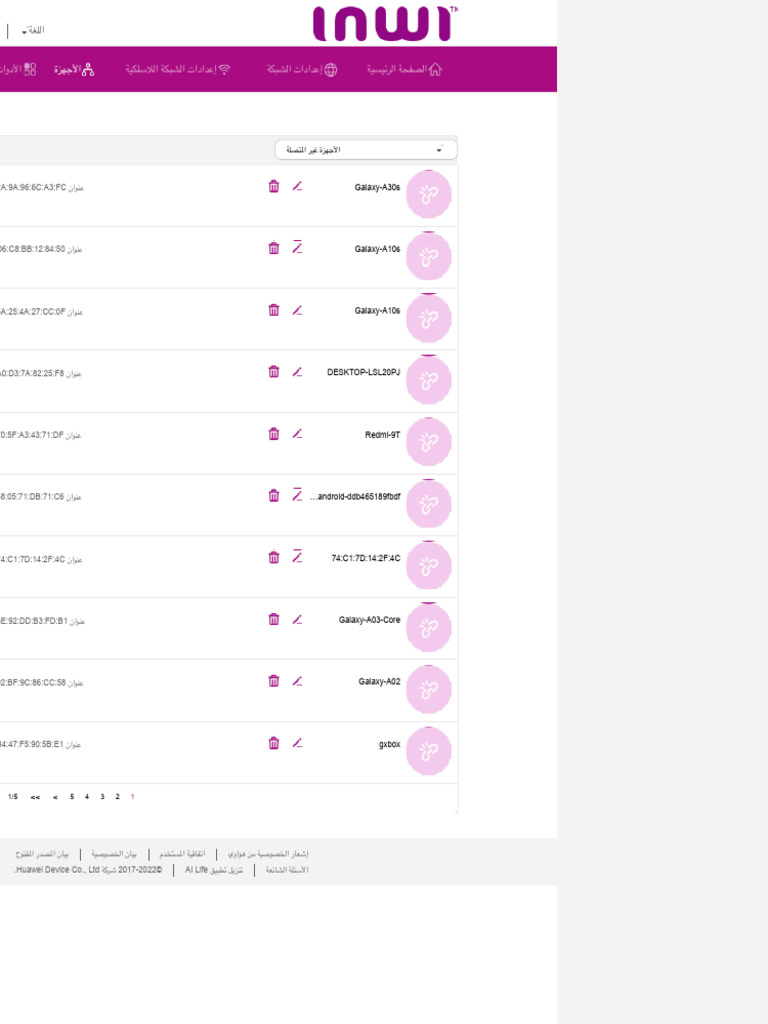Screen dimensions: 768x1024
Task: Open the language selector dropdown
Action: pos(32,31)
